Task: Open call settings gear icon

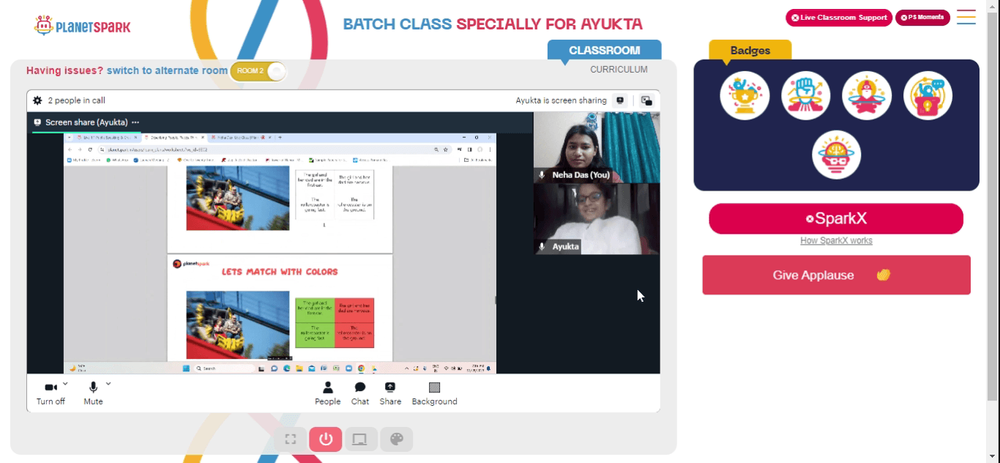Action: (x=38, y=100)
